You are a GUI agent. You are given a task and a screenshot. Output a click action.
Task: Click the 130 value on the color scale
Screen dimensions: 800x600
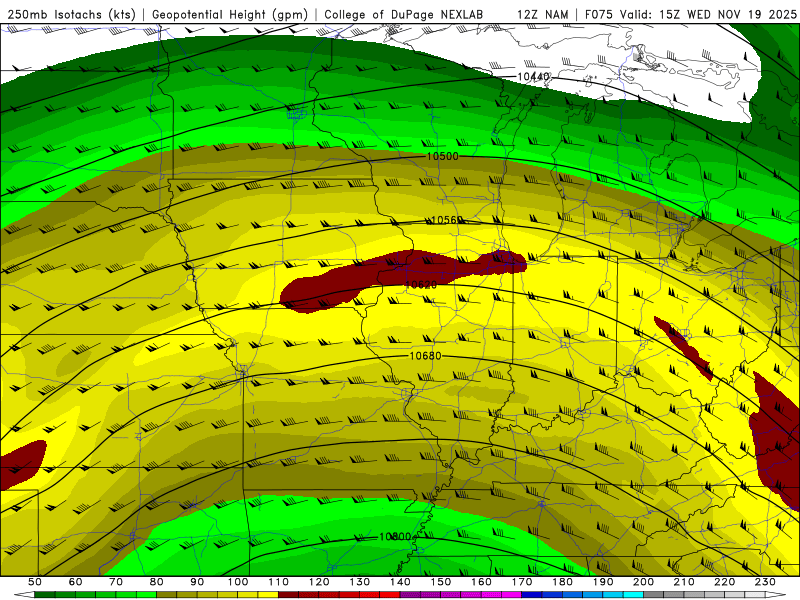pyautogui.click(x=360, y=582)
